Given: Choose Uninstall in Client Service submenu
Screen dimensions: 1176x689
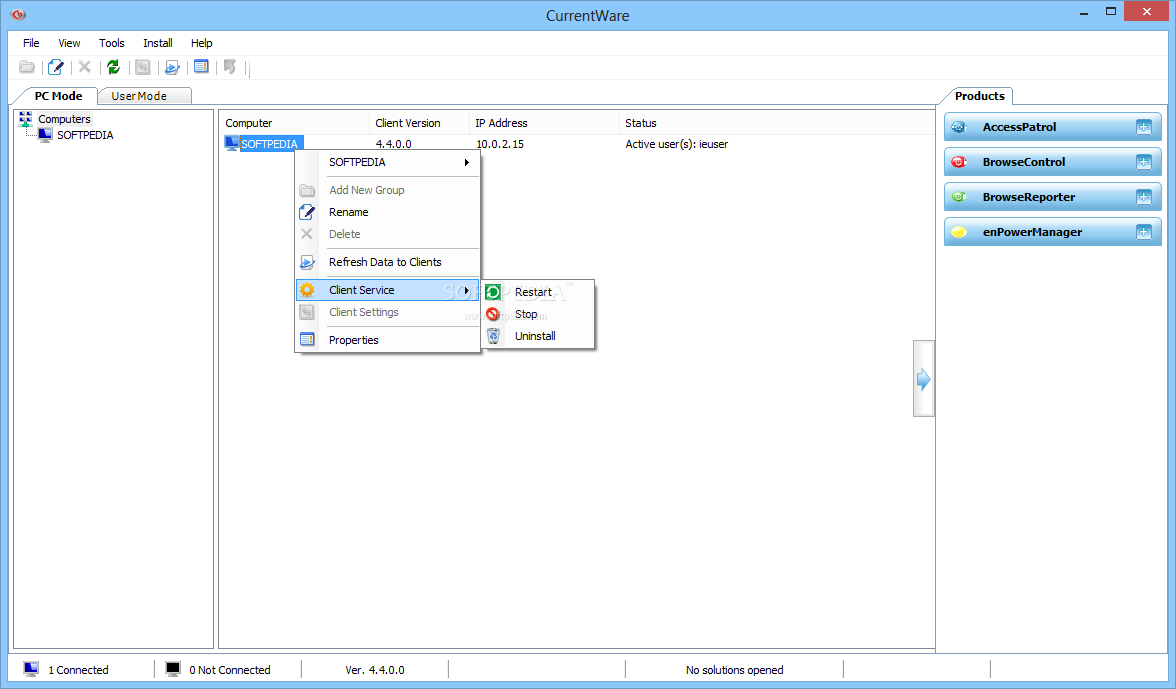Looking at the screenshot, I should [x=538, y=336].
